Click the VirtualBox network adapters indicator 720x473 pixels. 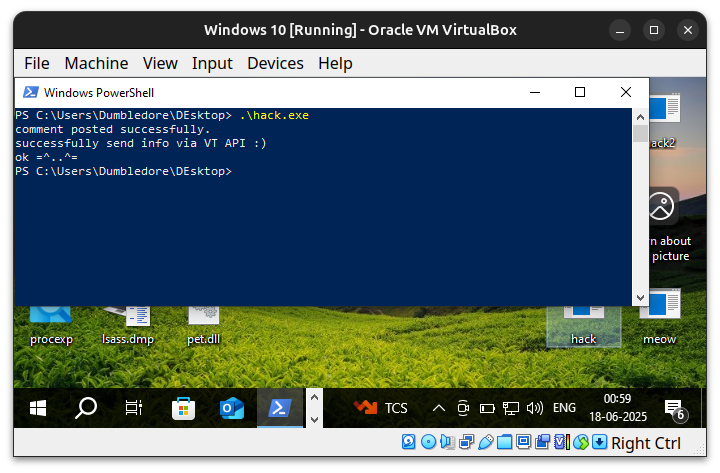pos(467,442)
